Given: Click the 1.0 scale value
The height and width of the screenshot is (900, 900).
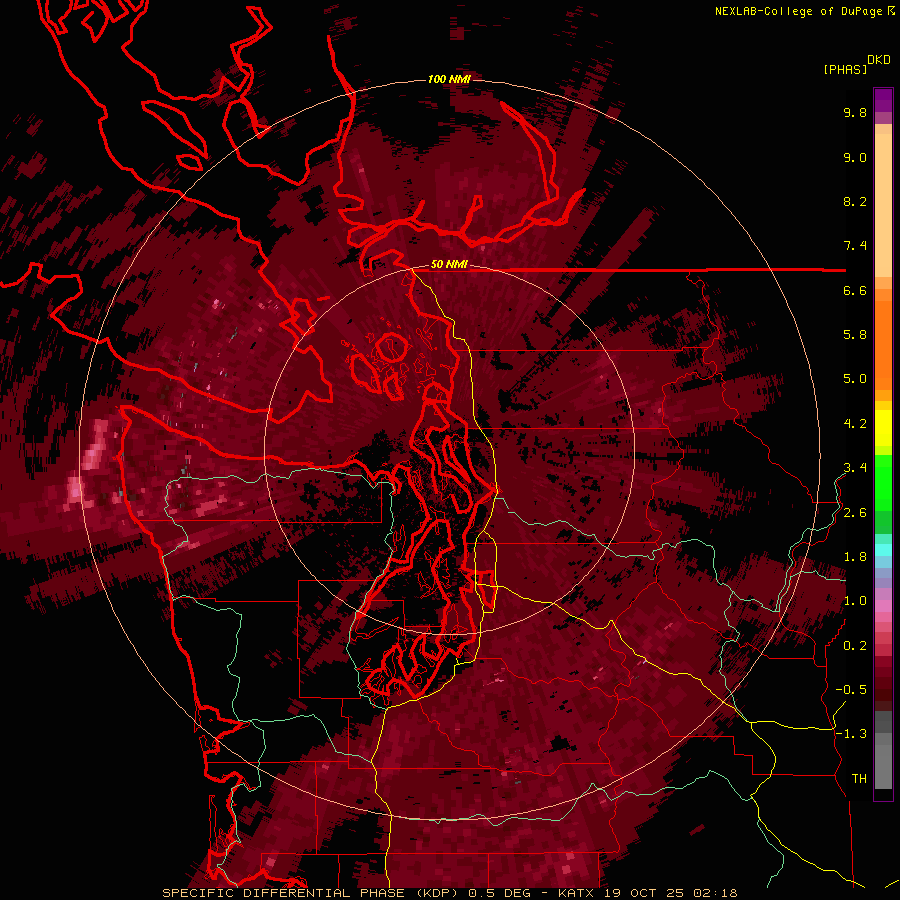Looking at the screenshot, I should click(855, 601).
